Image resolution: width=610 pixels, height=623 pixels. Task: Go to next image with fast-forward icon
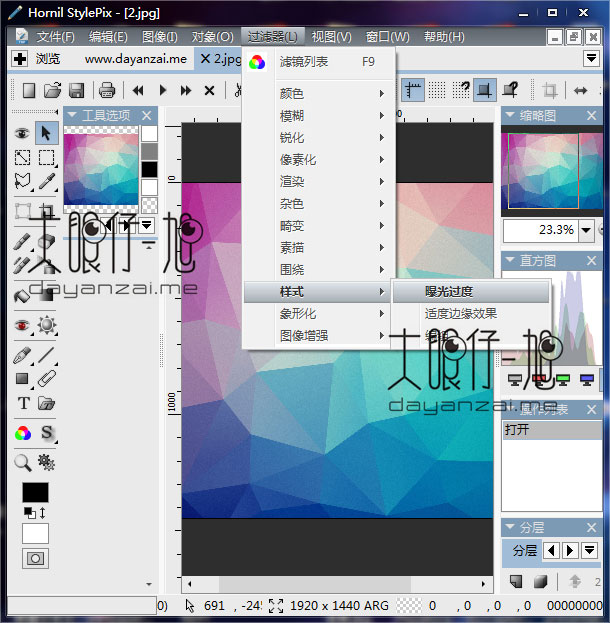pos(186,91)
